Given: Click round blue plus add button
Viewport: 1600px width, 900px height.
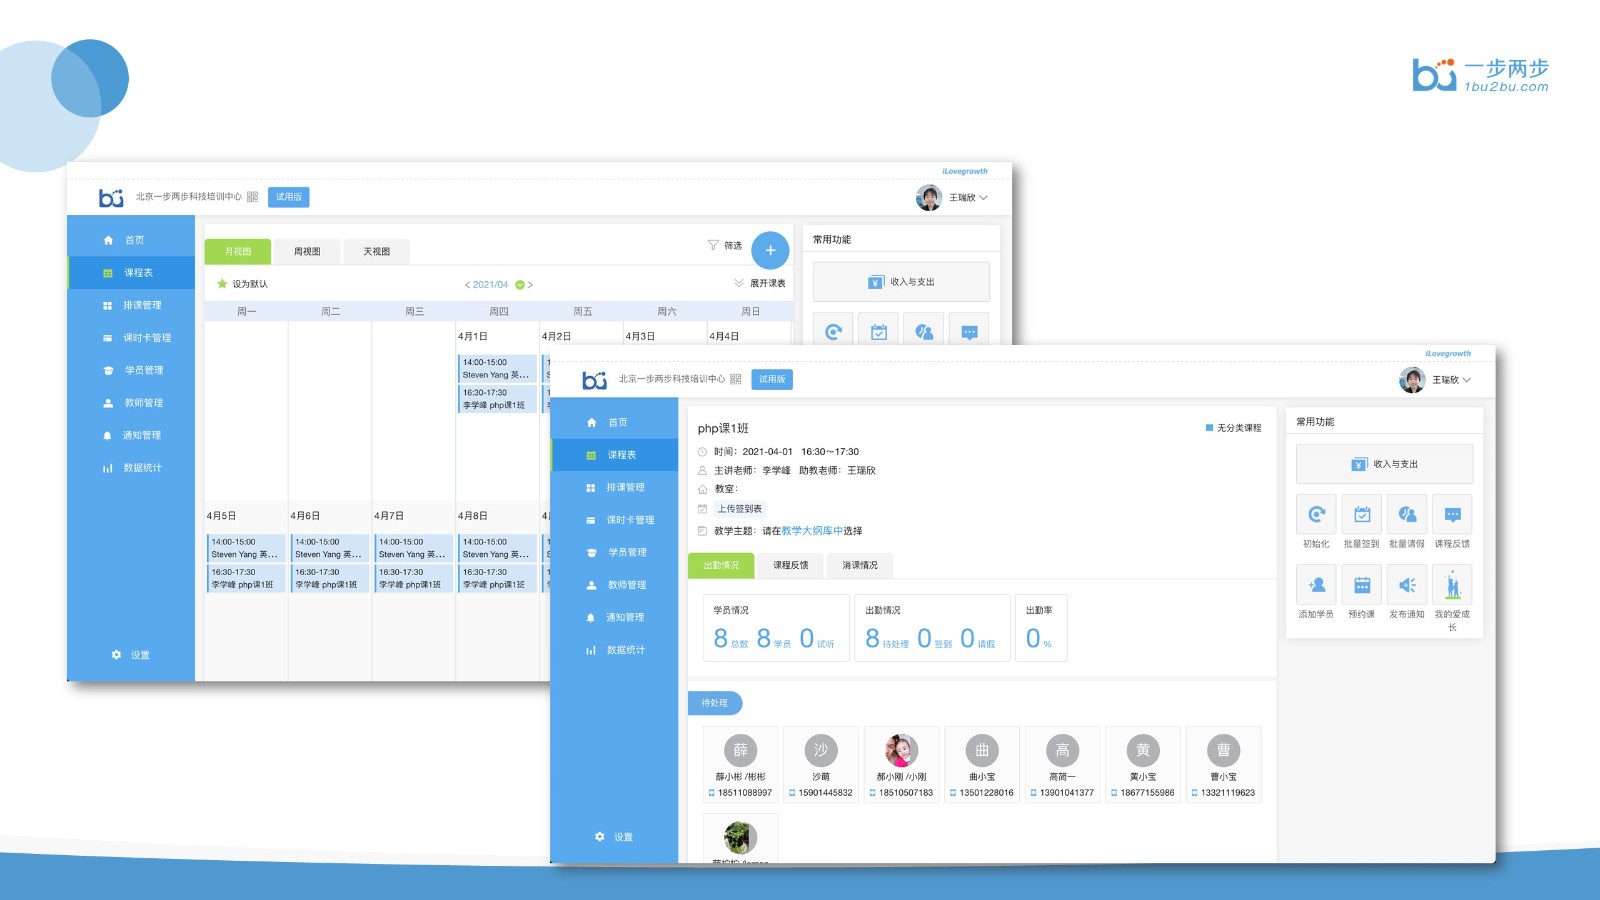Looking at the screenshot, I should click(x=770, y=250).
